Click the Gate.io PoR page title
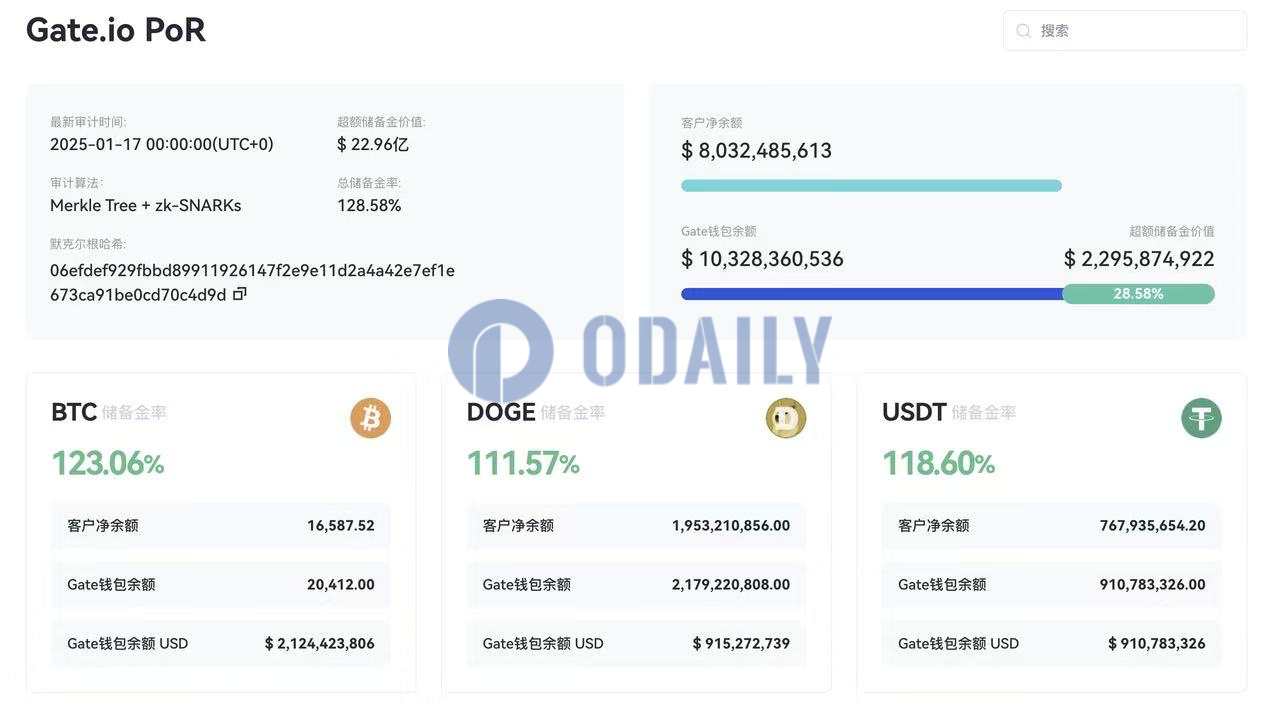 pyautogui.click(x=116, y=30)
